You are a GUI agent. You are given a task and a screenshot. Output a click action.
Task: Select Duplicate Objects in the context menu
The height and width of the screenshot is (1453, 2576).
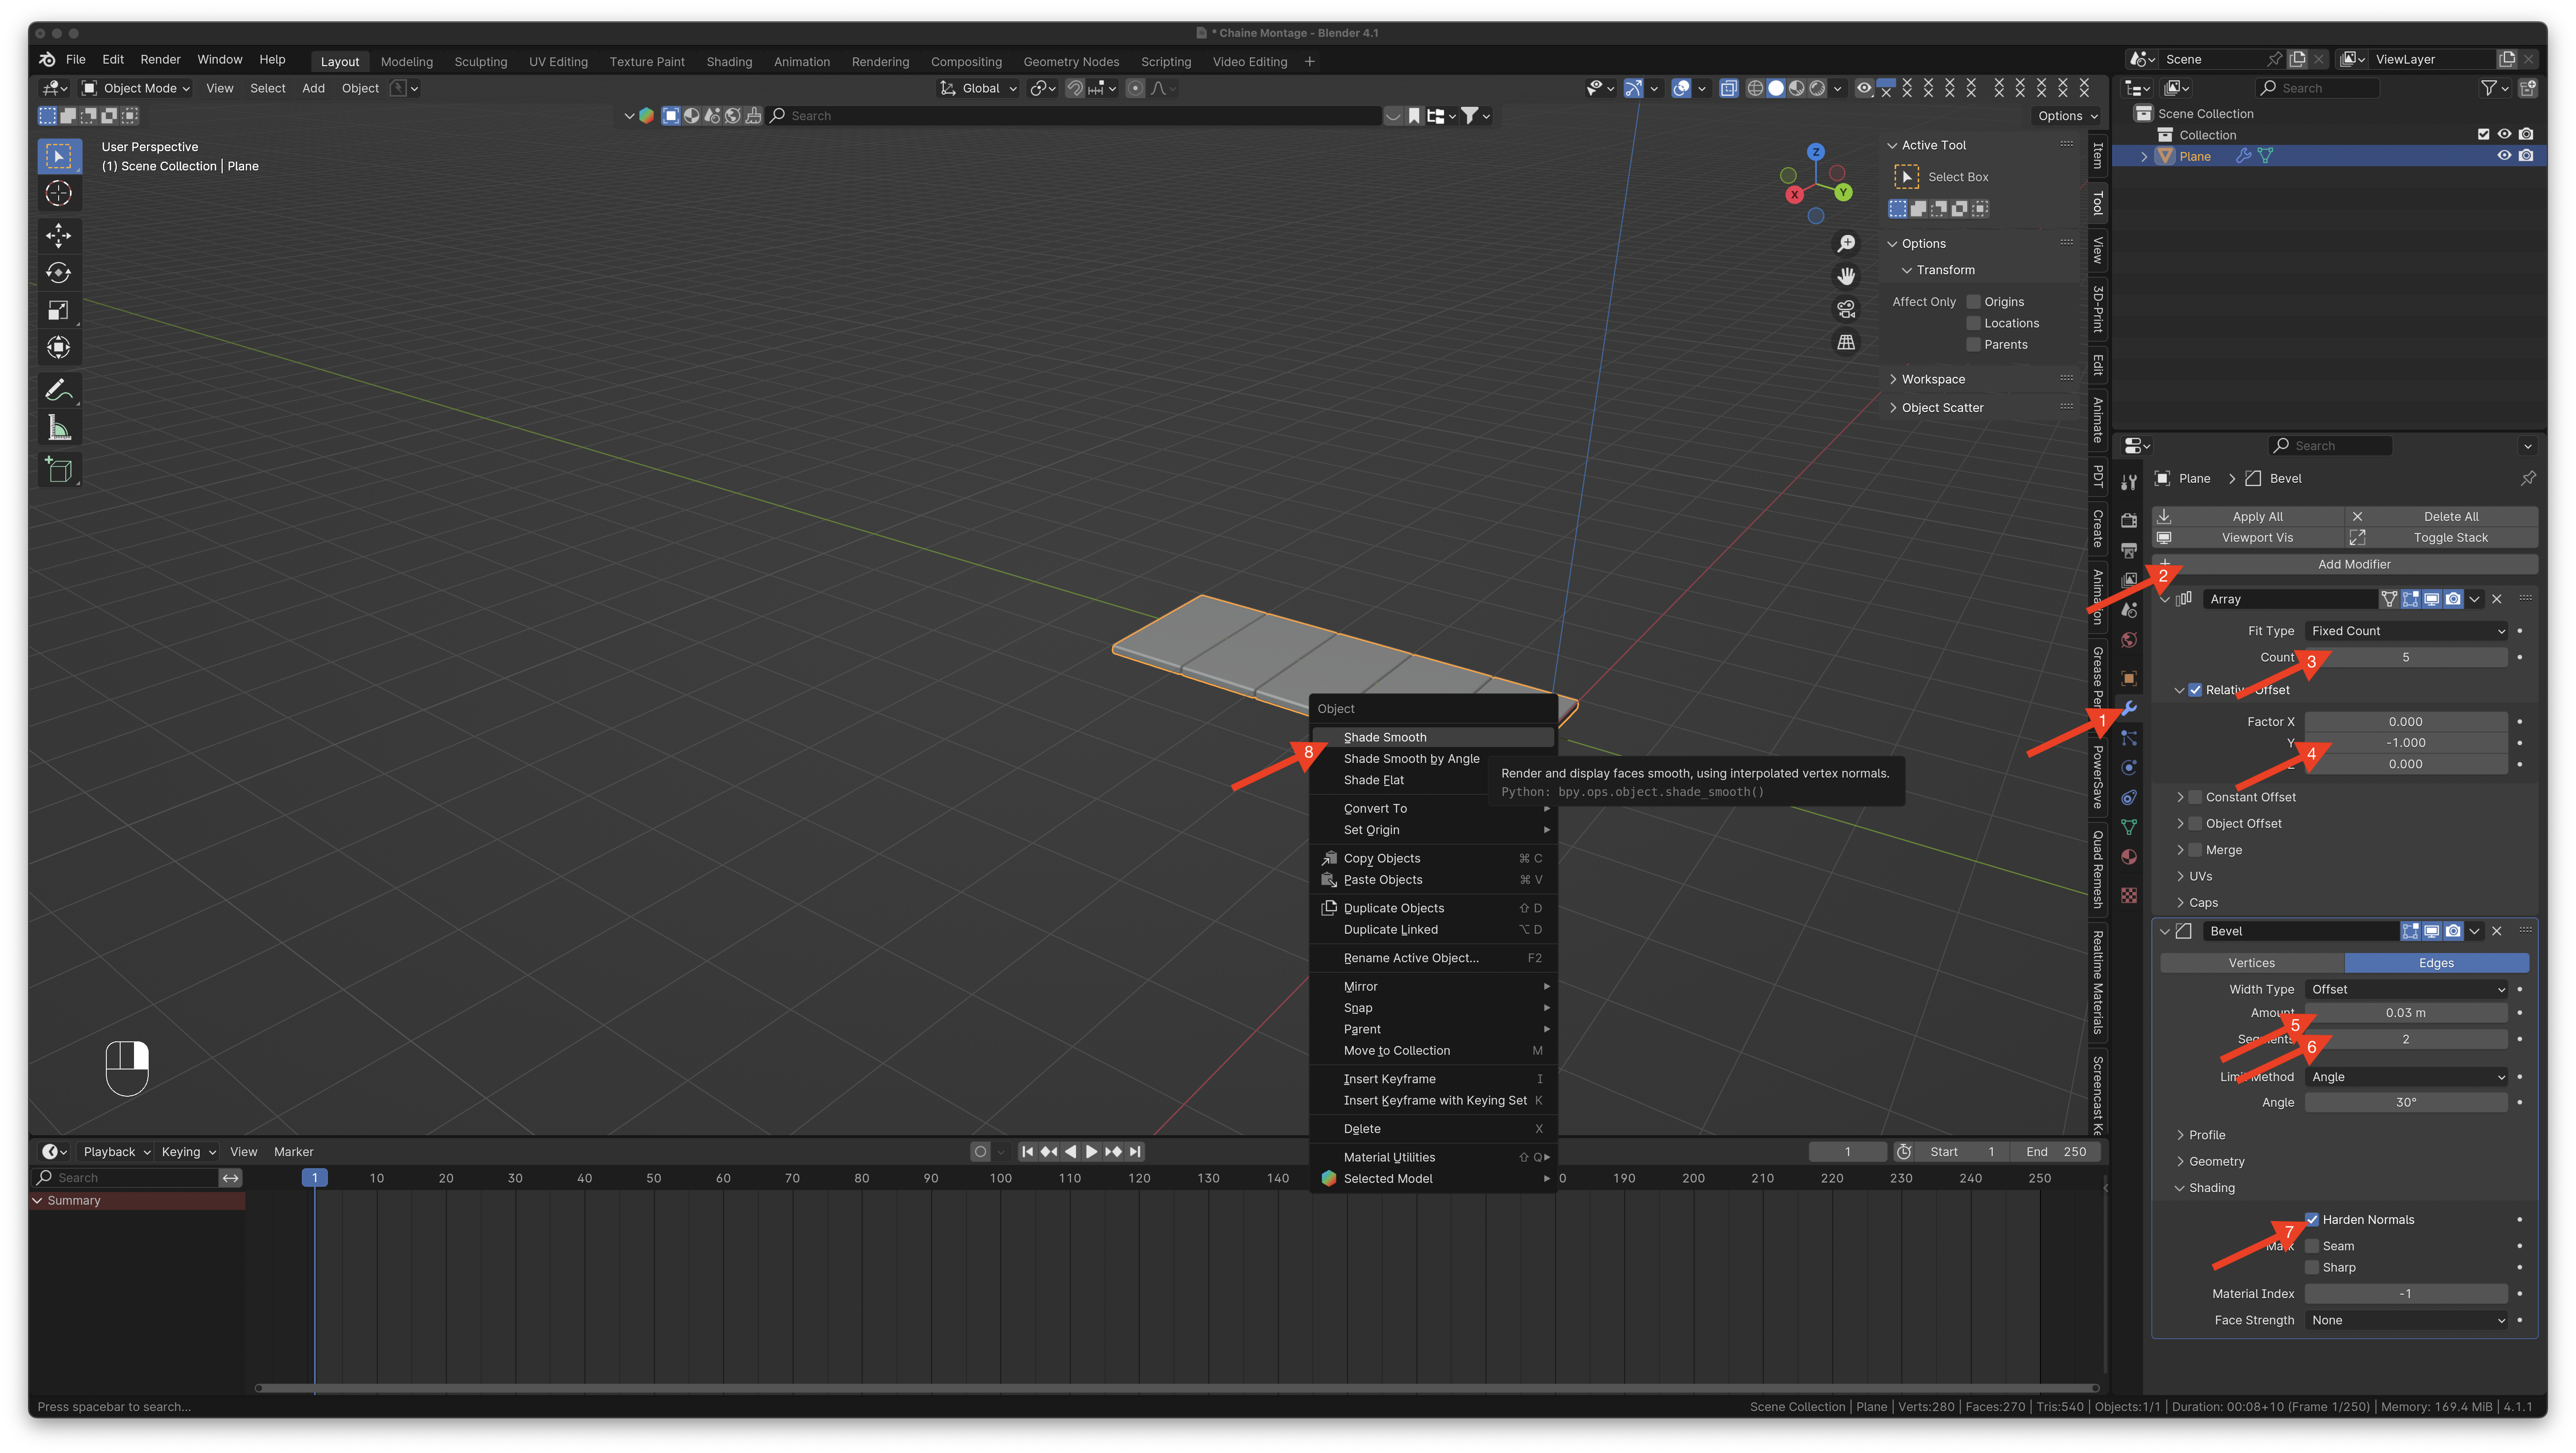pyautogui.click(x=1433, y=908)
